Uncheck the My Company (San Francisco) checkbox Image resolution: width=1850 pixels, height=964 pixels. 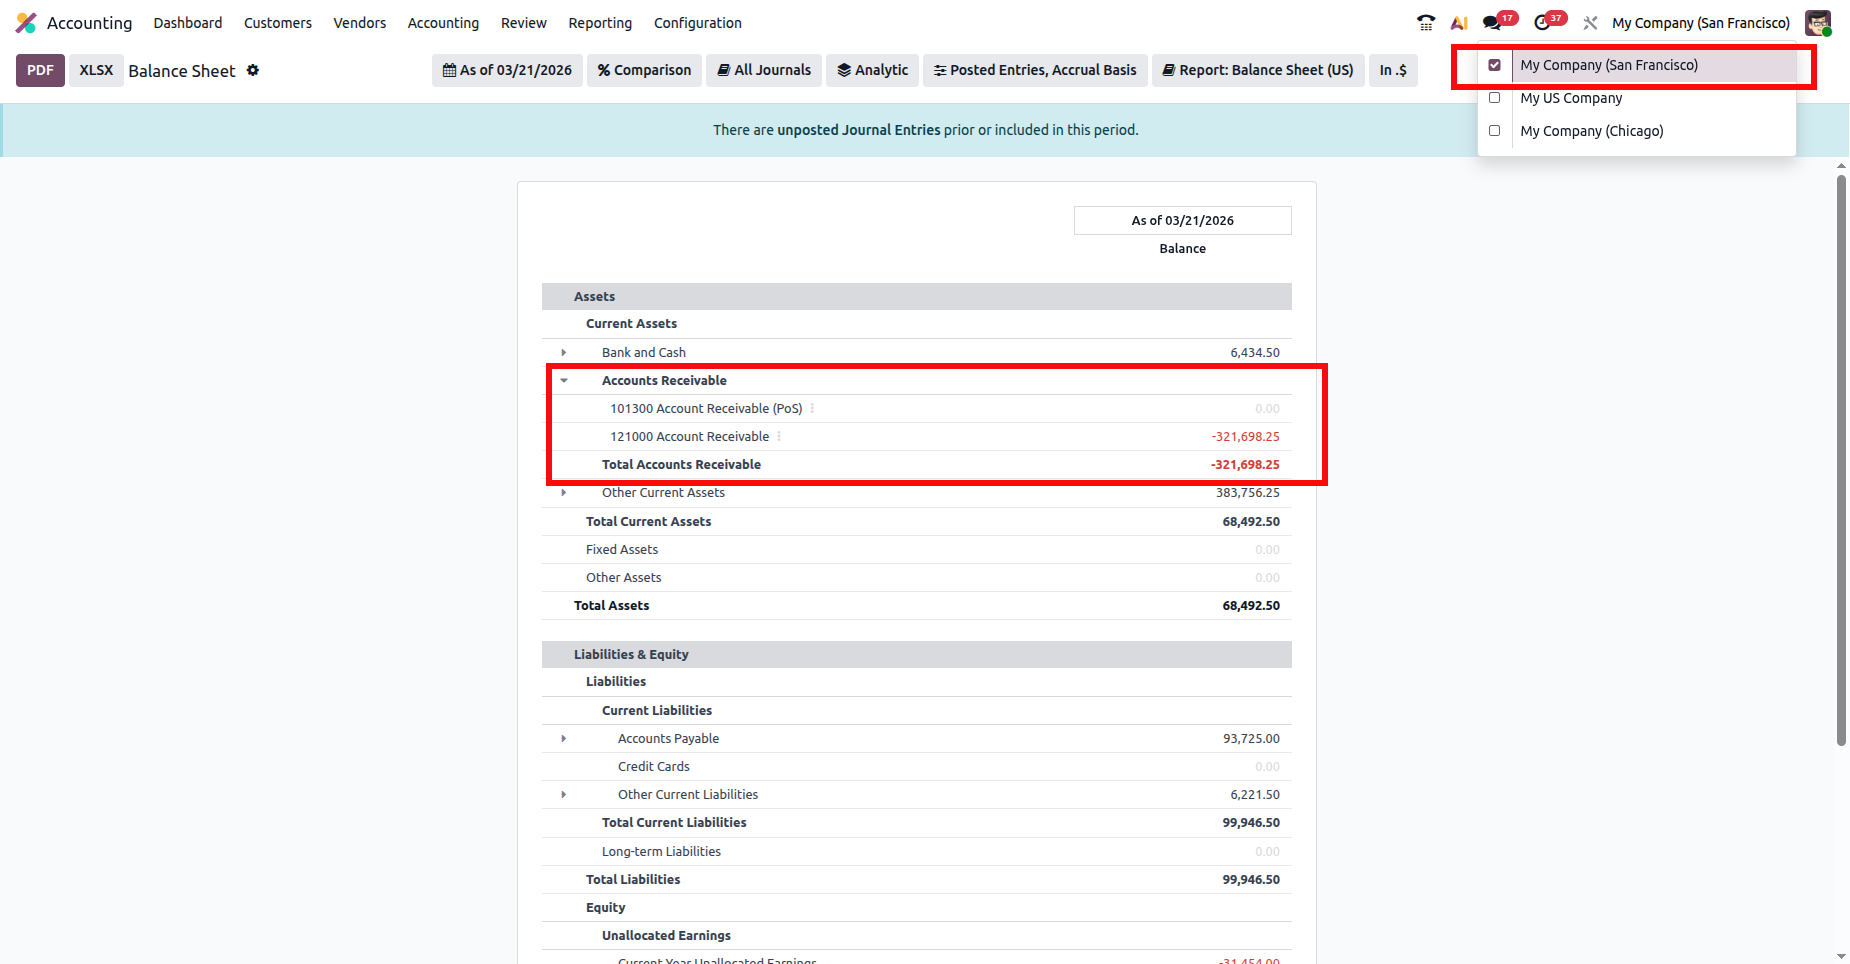(x=1494, y=65)
